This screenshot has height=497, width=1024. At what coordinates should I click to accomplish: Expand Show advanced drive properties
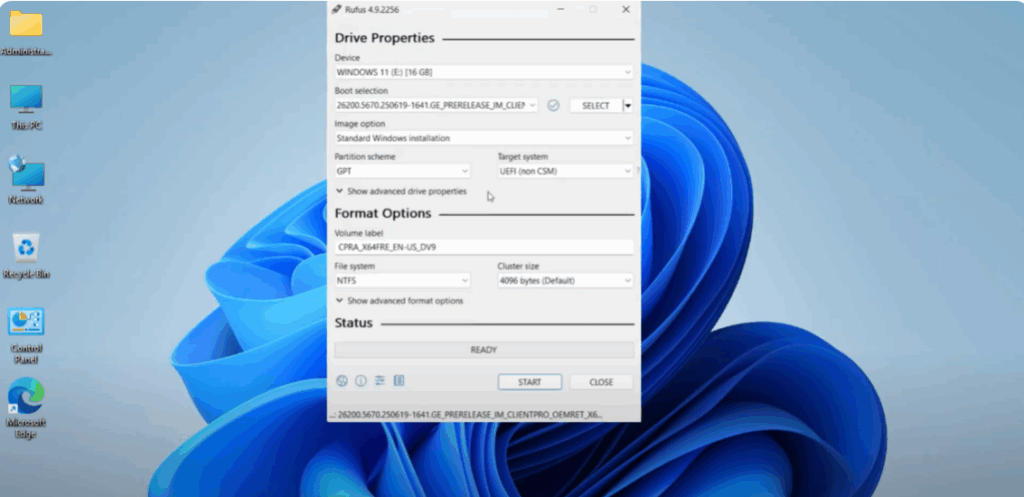(x=402, y=191)
